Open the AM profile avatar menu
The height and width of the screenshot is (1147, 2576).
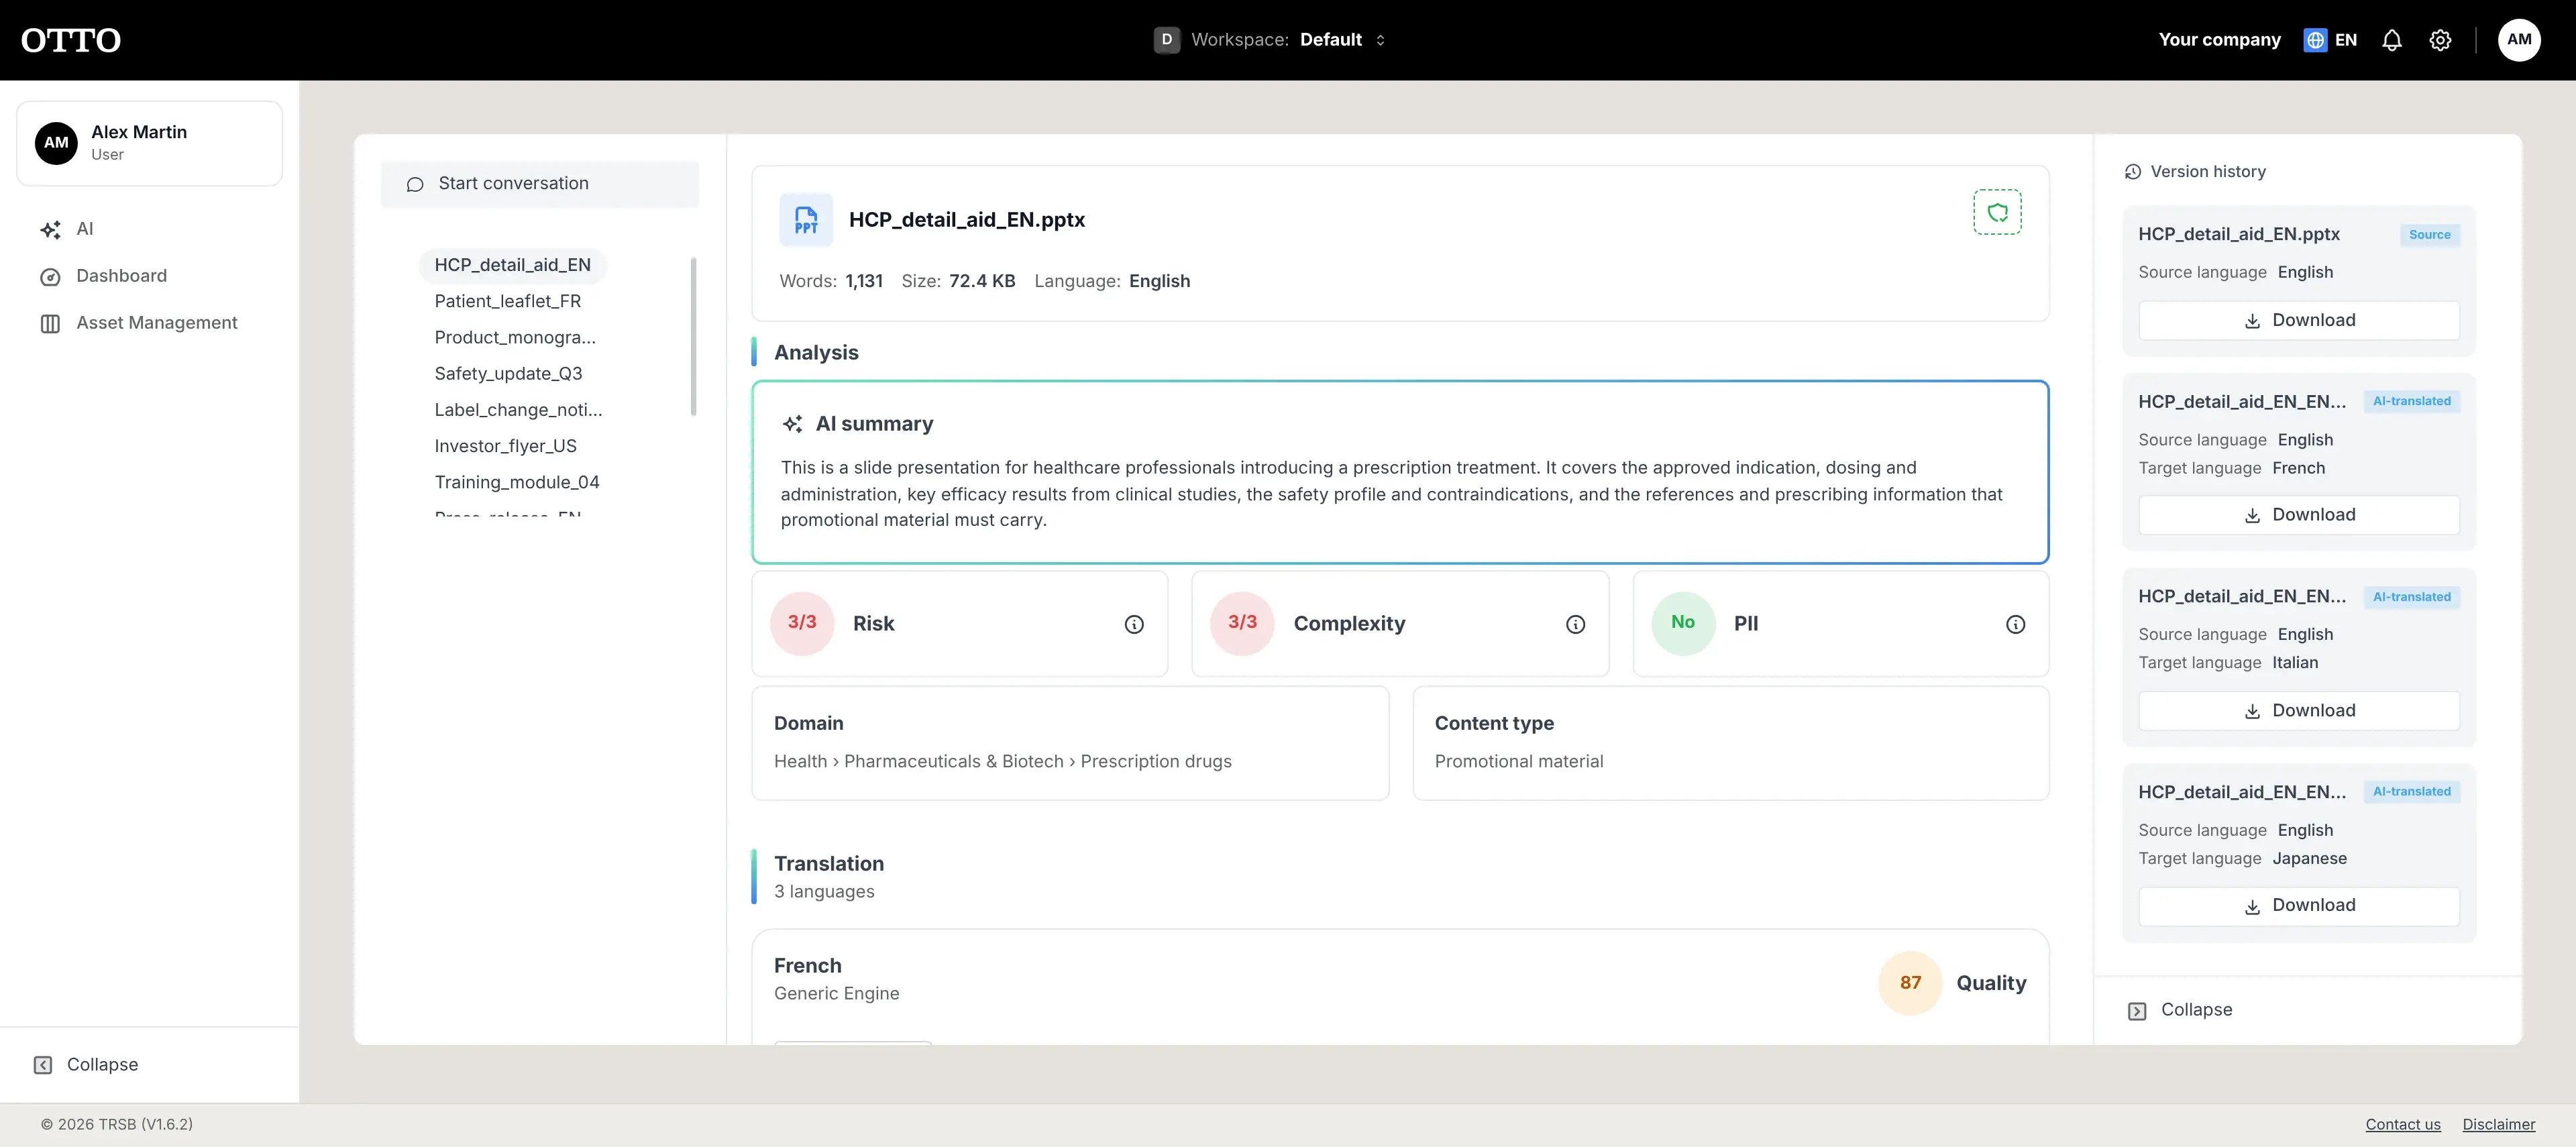coord(2519,40)
